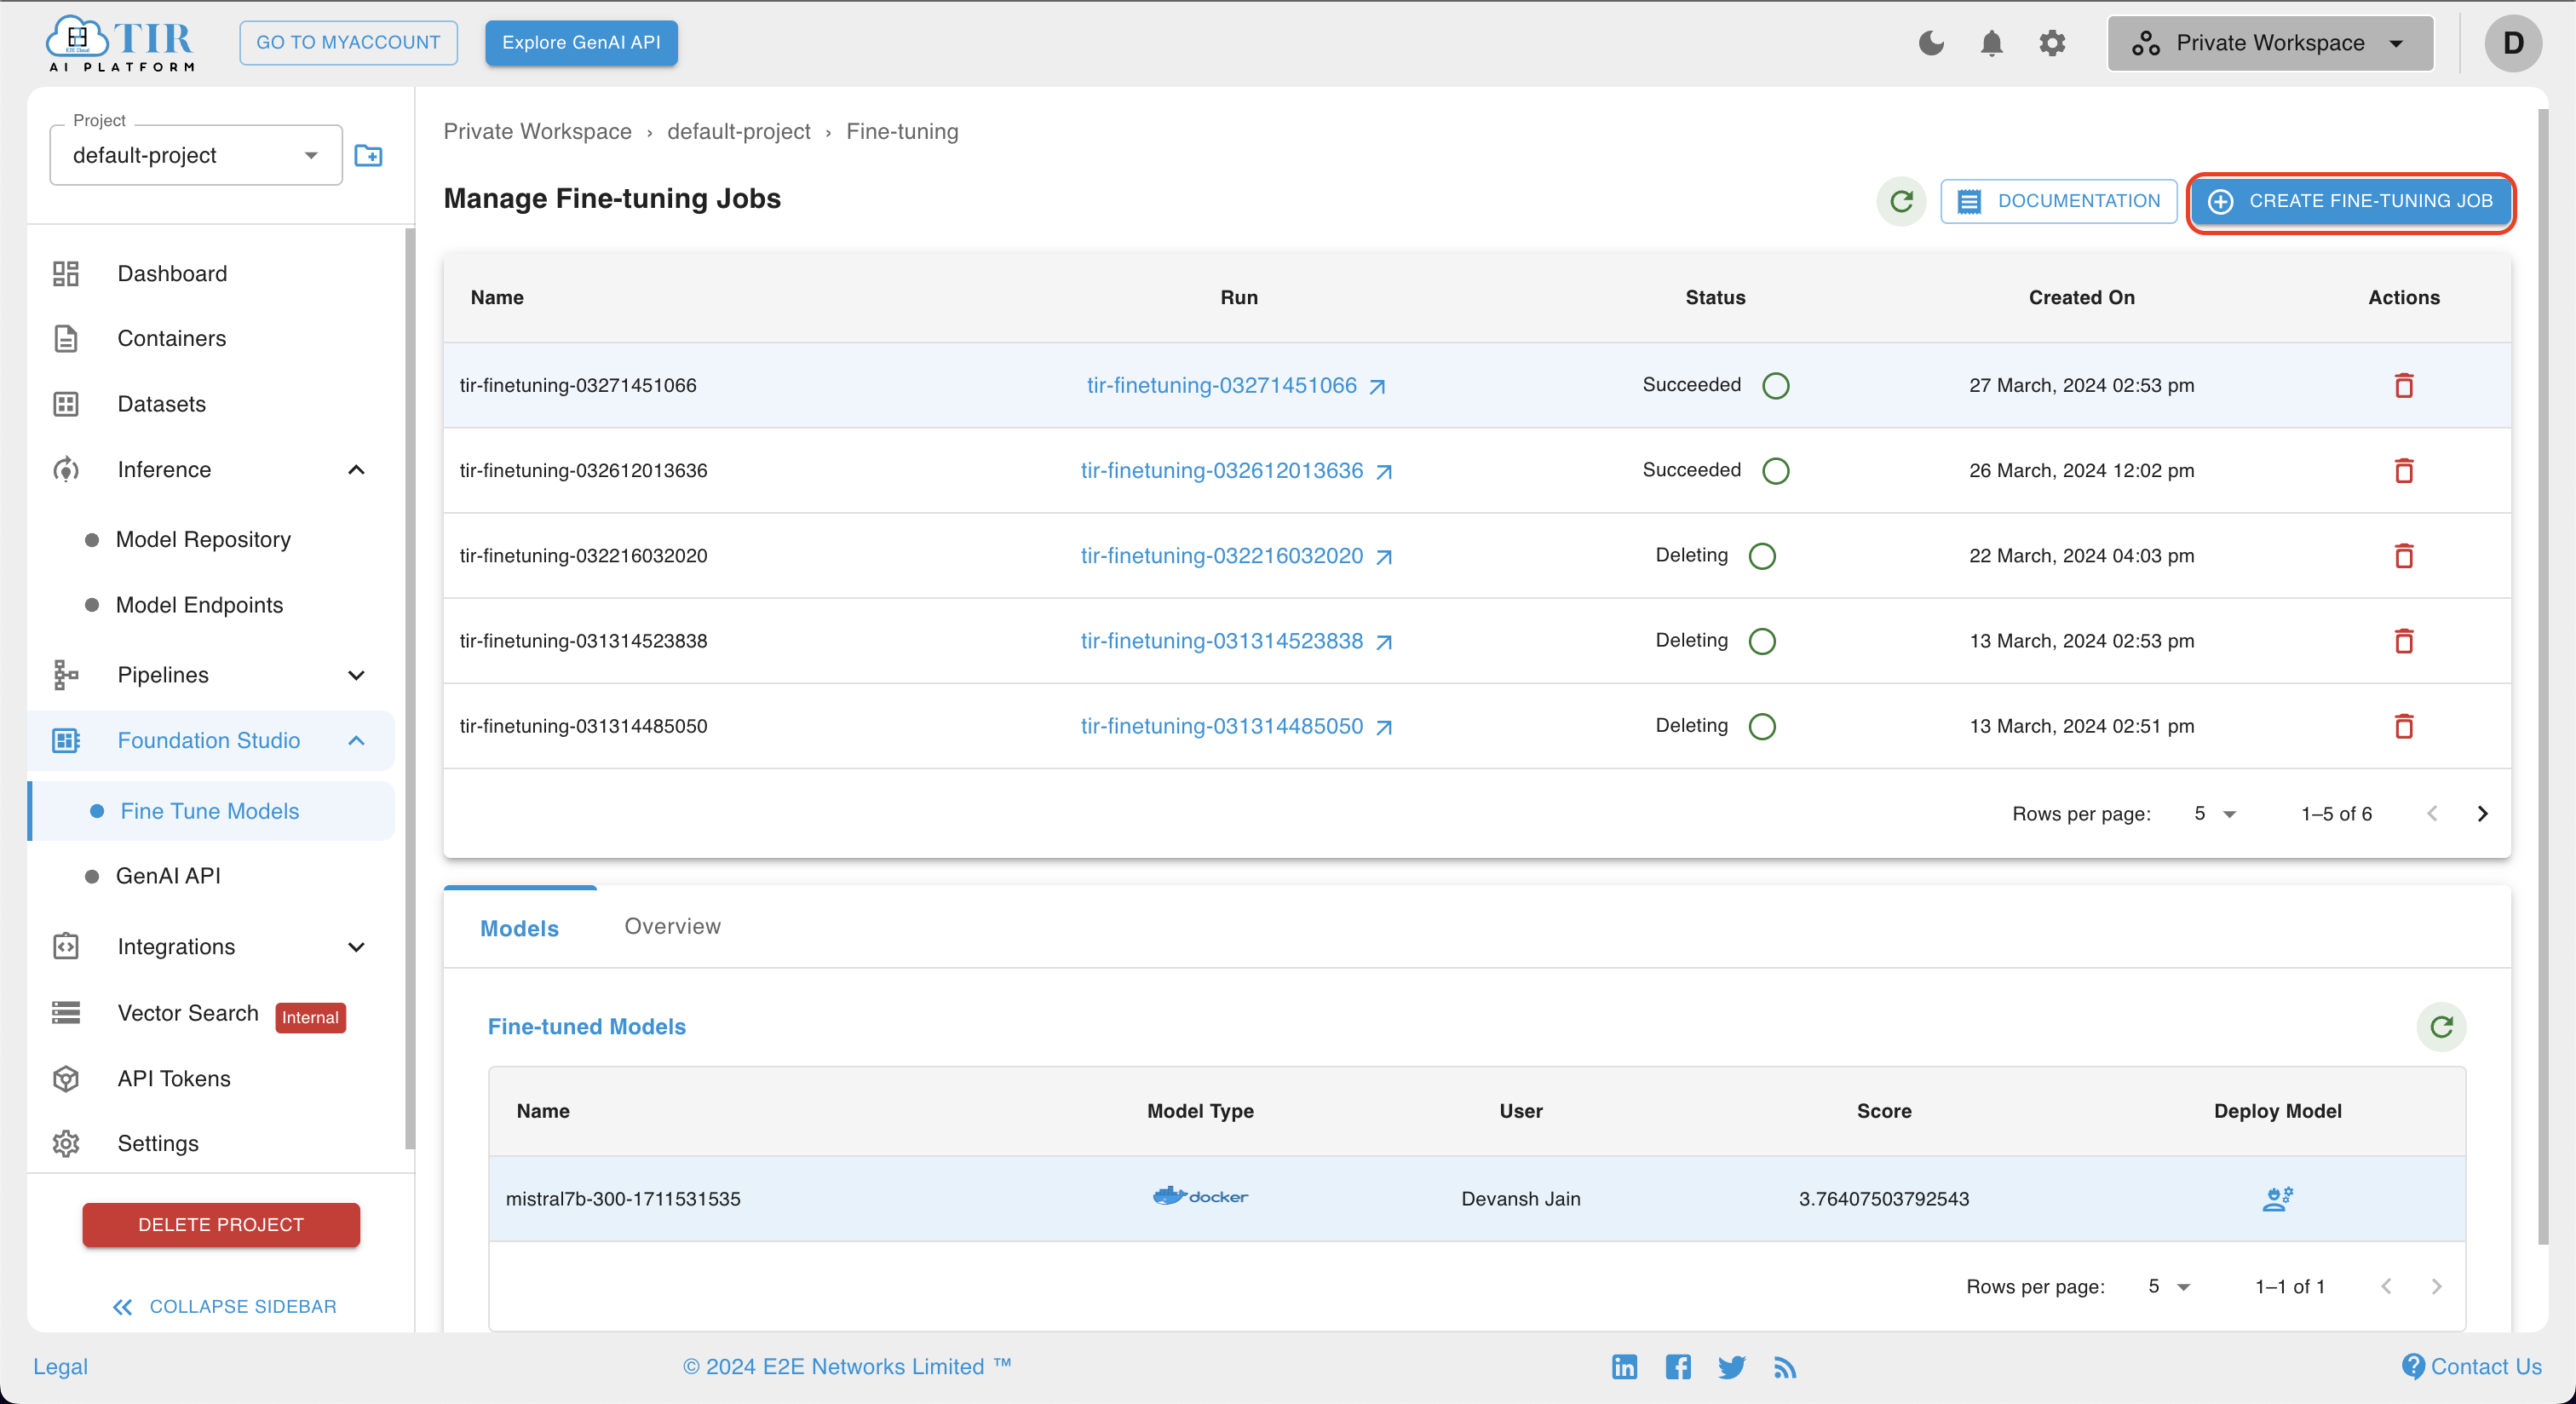The image size is (2576, 1404).
Task: Switch to Models tab
Action: (x=519, y=928)
